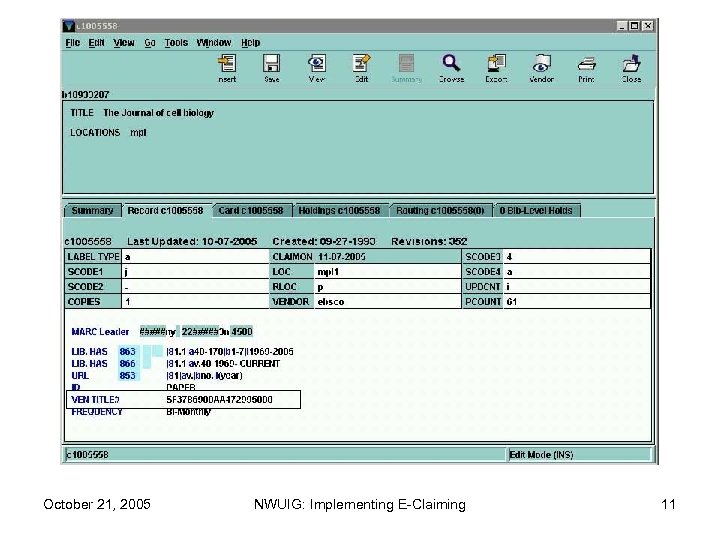The width and height of the screenshot is (720, 540).
Task: Click the PCOUNT field value 61
Action: (577, 302)
